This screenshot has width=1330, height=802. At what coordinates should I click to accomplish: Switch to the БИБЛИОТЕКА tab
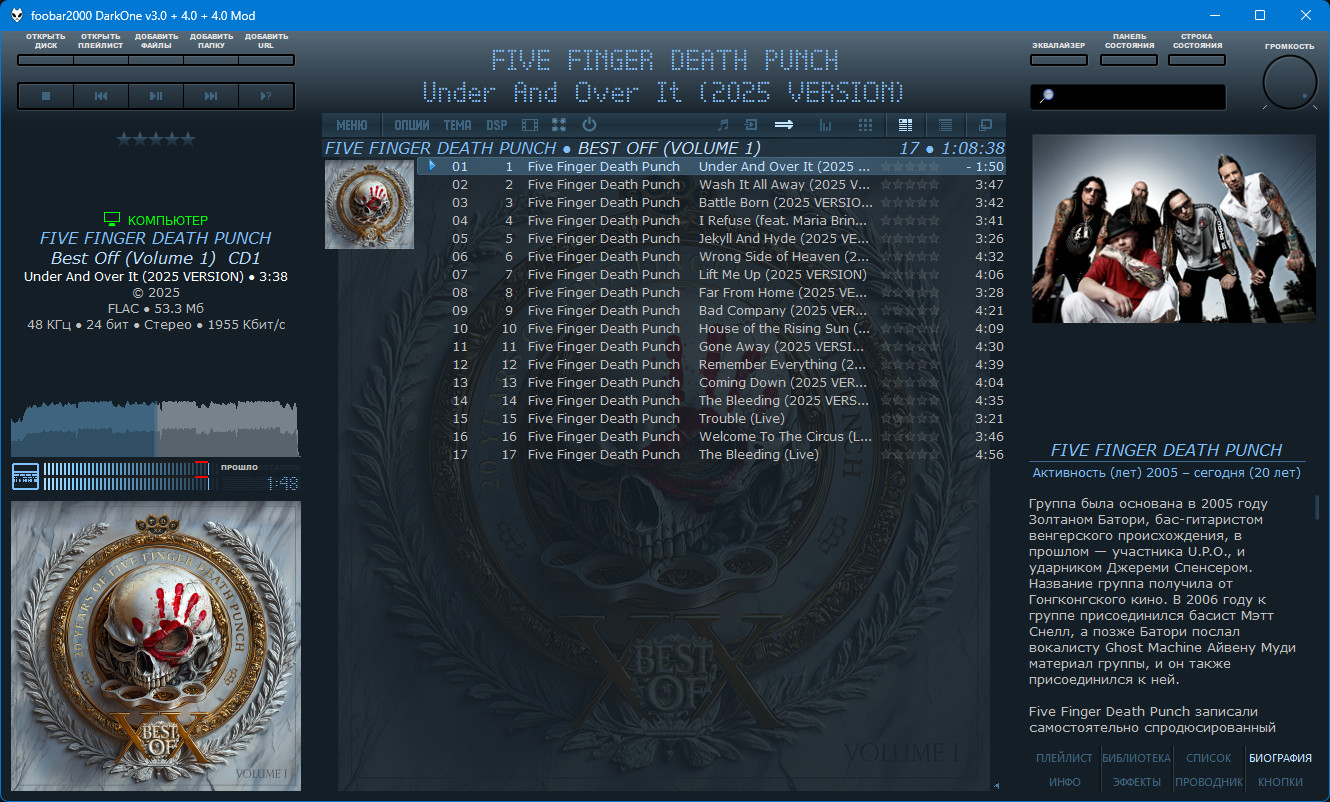[1136, 758]
